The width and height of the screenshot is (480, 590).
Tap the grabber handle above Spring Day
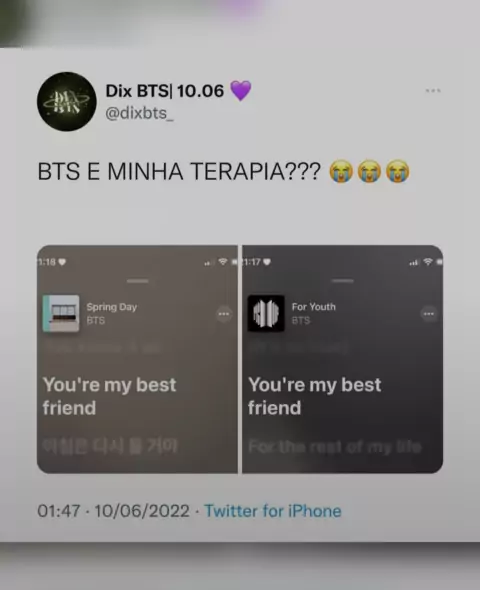coord(138,281)
